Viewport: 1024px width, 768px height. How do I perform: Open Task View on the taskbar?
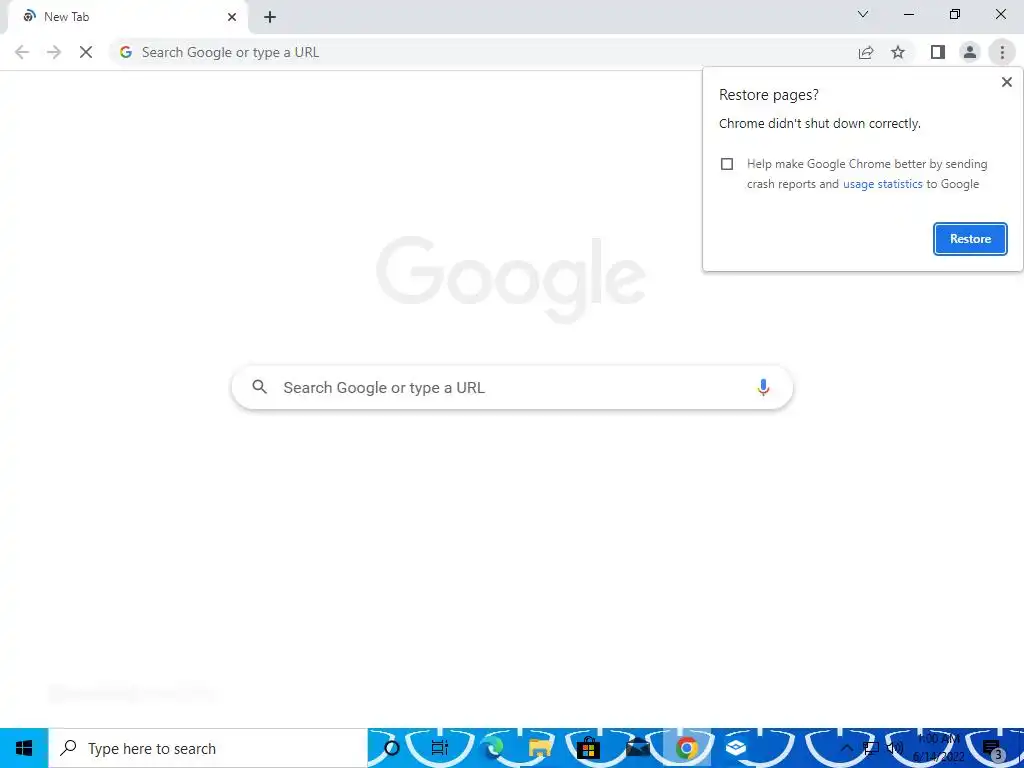pos(440,748)
